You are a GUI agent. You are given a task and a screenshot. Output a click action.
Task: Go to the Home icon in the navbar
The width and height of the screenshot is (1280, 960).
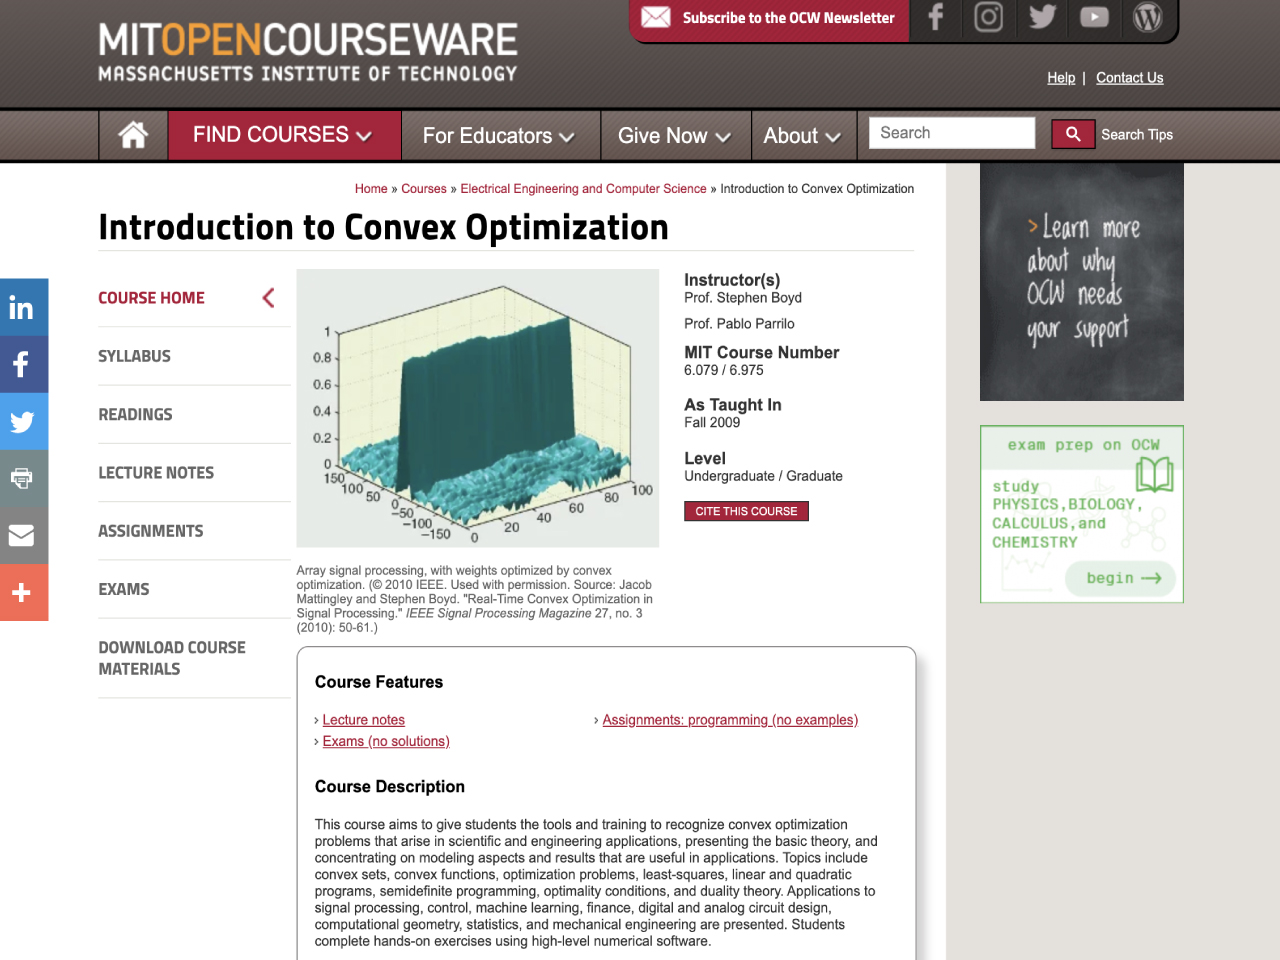pos(133,135)
